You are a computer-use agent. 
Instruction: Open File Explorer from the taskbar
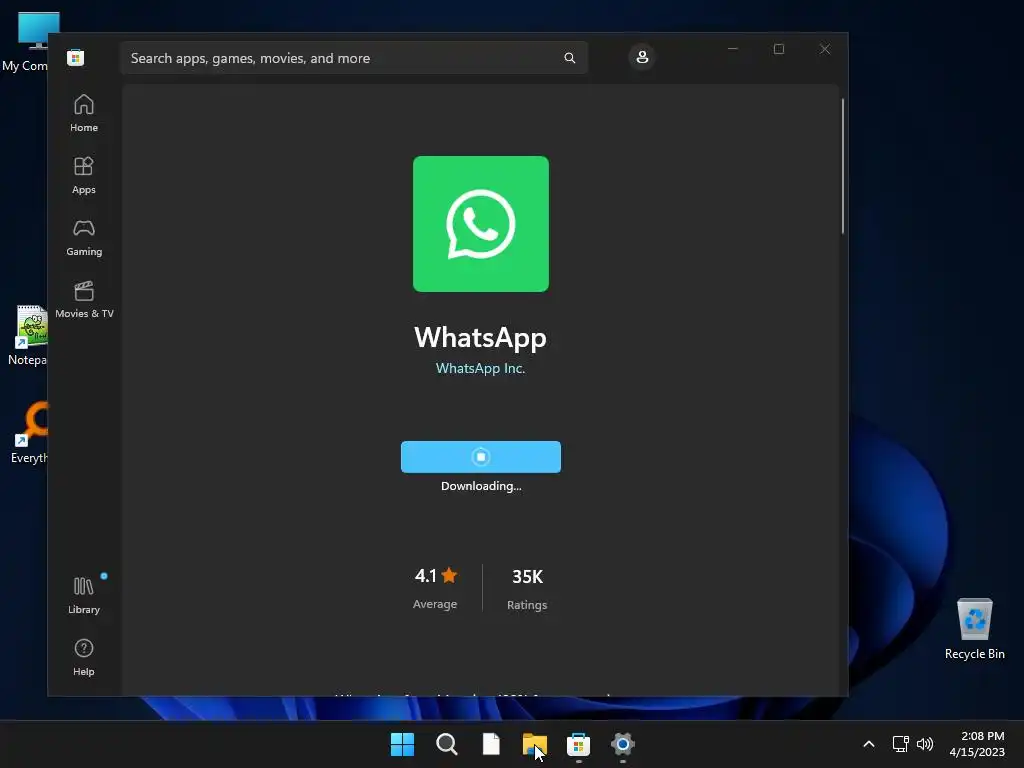pyautogui.click(x=535, y=744)
